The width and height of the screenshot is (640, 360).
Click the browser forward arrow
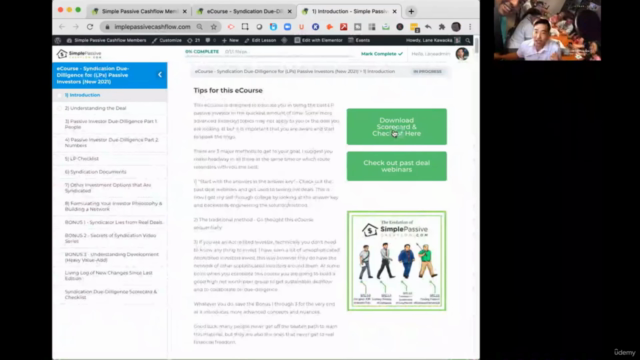tap(76, 27)
